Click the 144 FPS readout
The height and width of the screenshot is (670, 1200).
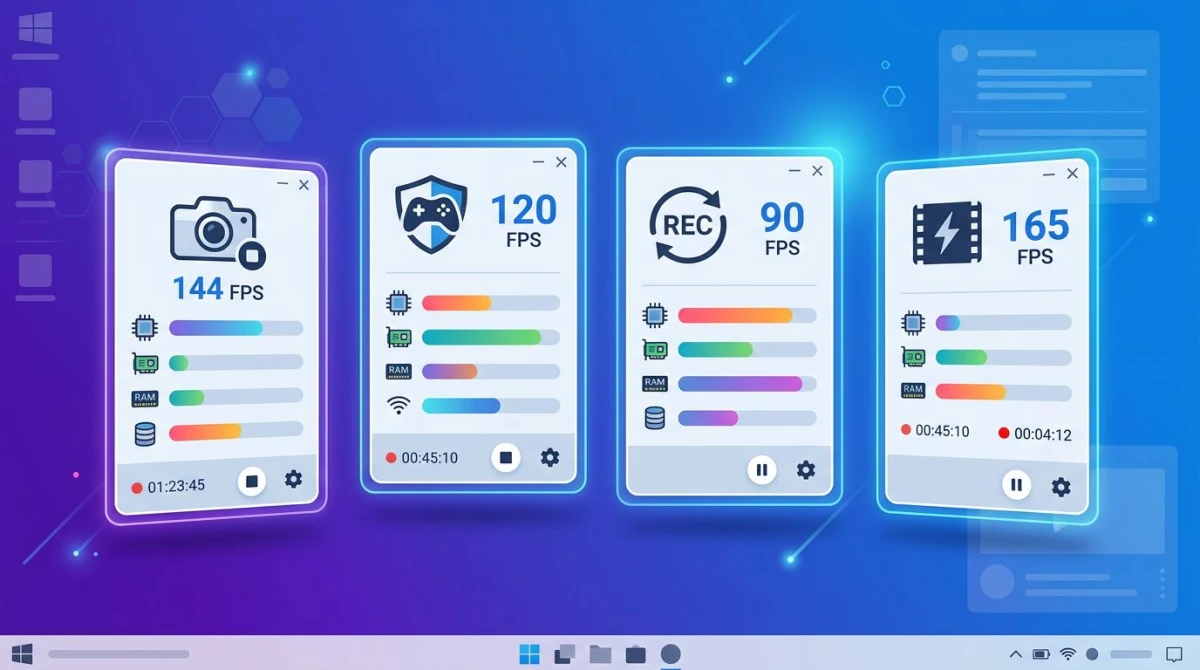pos(217,289)
